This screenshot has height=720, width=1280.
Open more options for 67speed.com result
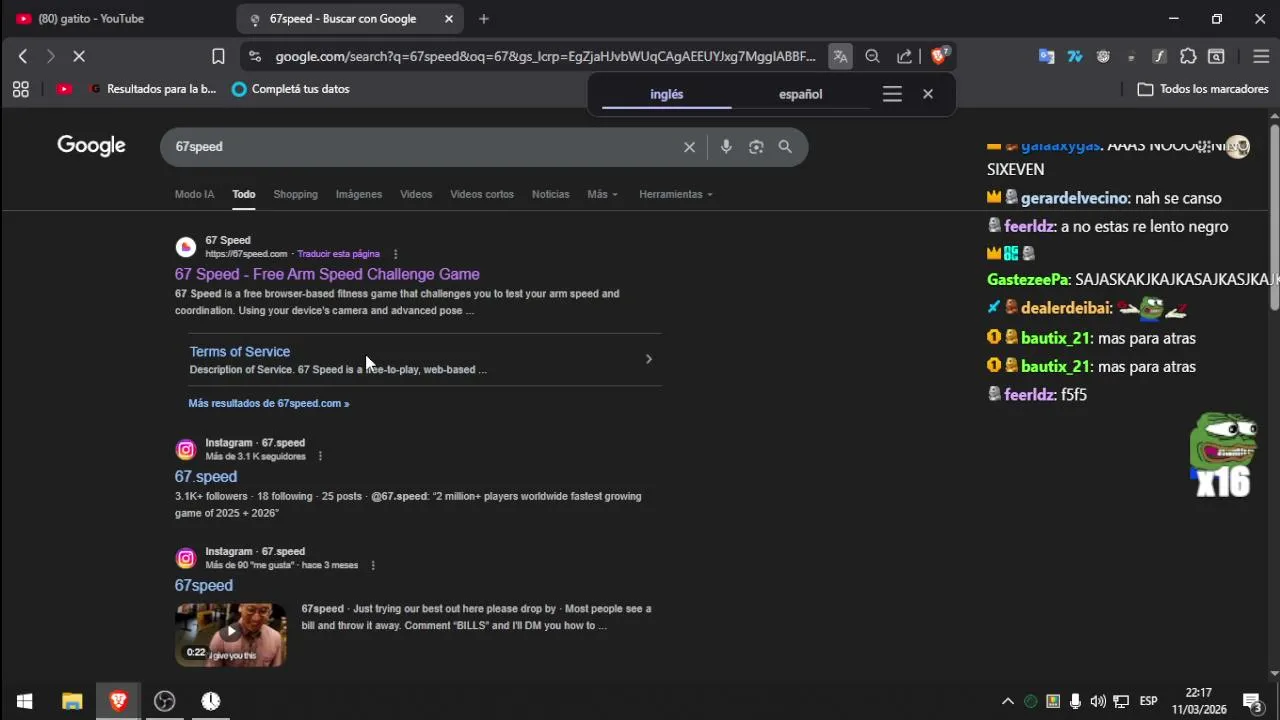(396, 254)
